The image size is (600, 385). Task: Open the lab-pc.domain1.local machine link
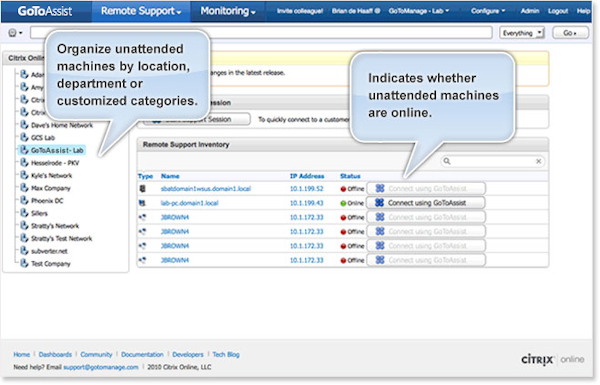click(x=189, y=203)
